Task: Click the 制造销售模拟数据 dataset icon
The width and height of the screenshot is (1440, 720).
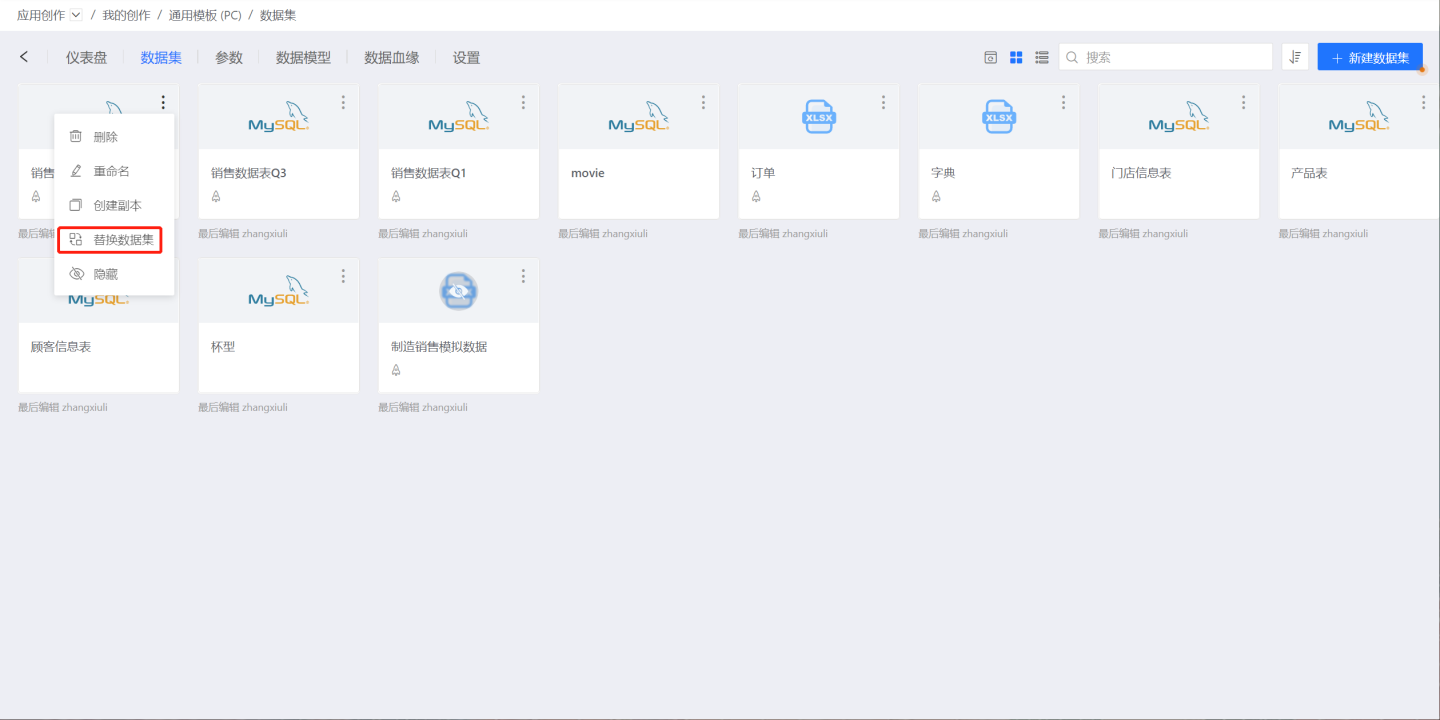Action: pyautogui.click(x=458, y=291)
